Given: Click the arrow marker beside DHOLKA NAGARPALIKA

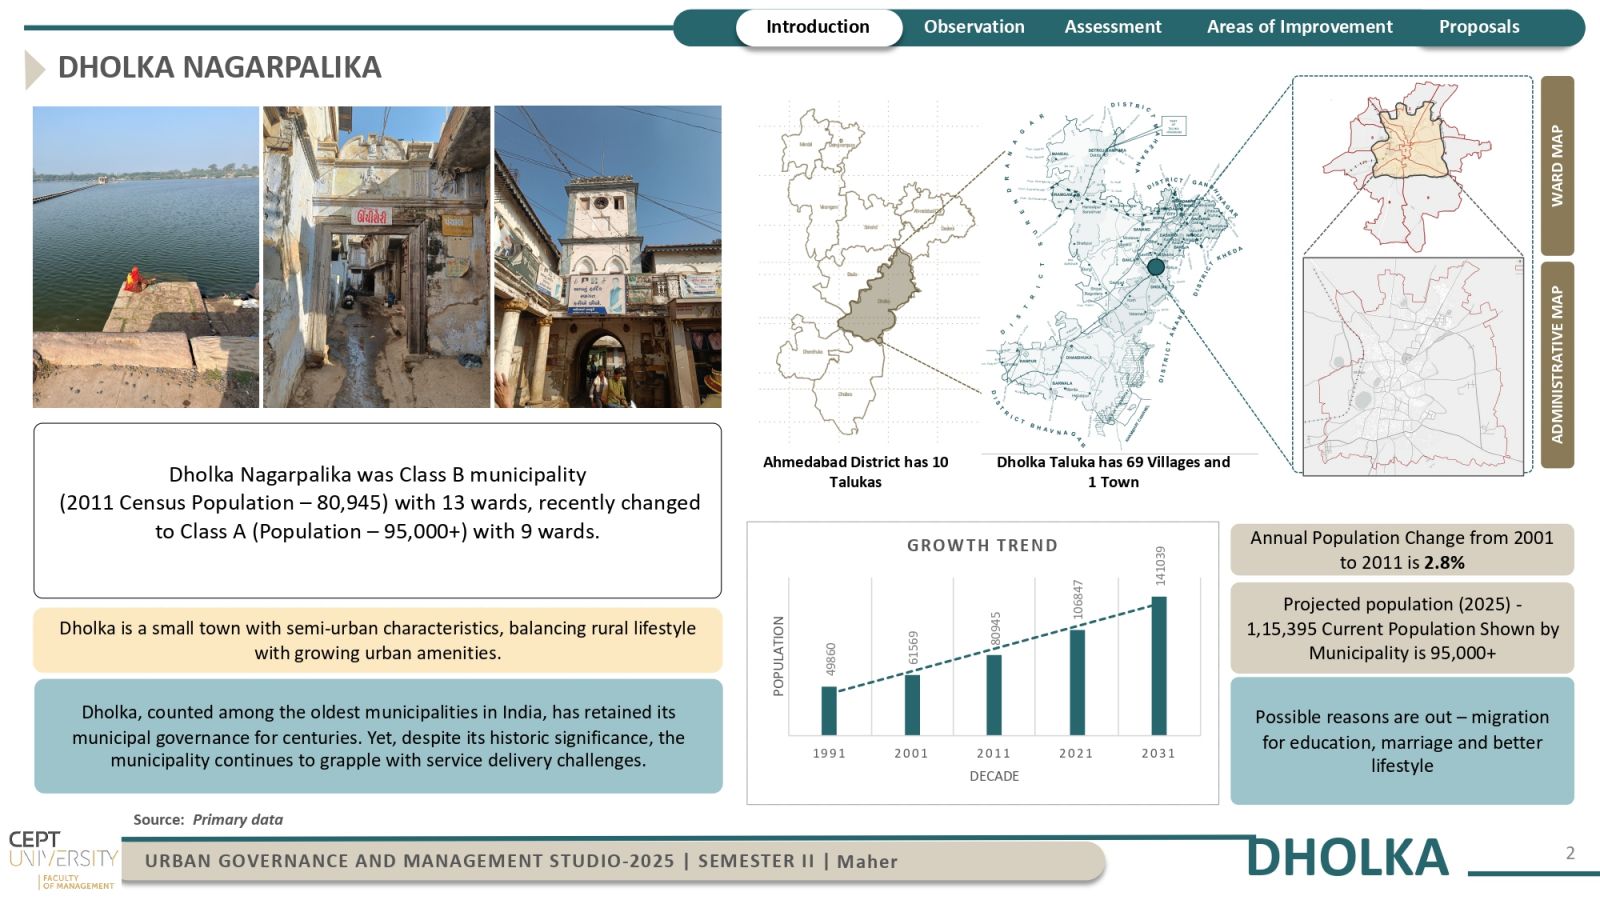Looking at the screenshot, I should tap(35, 70).
